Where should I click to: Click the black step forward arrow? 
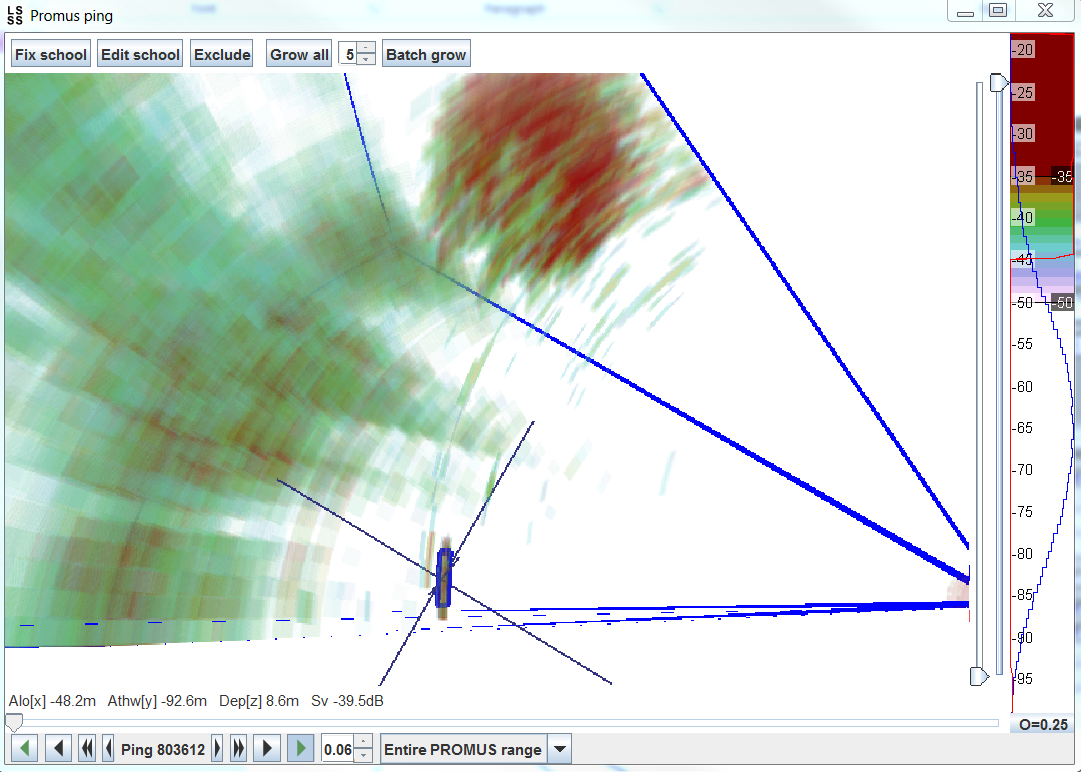tap(266, 749)
